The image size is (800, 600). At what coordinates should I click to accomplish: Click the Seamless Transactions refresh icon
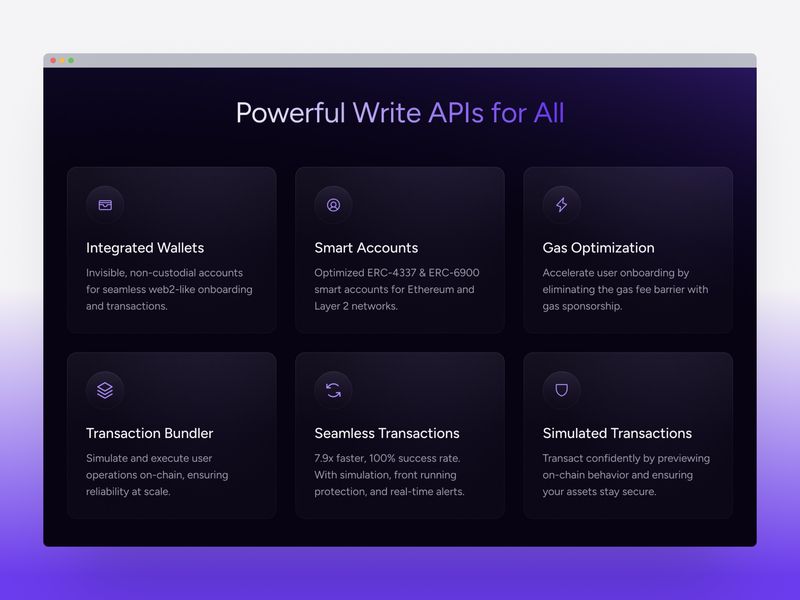[x=333, y=390]
